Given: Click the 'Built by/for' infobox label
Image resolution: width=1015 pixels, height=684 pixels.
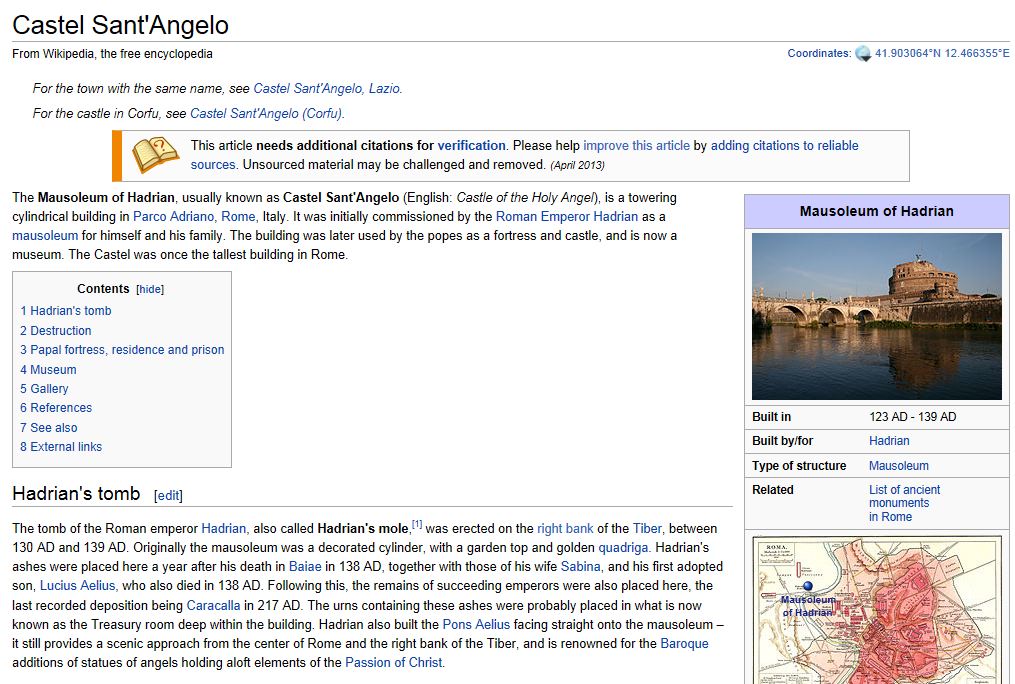Looking at the screenshot, I should (783, 441).
